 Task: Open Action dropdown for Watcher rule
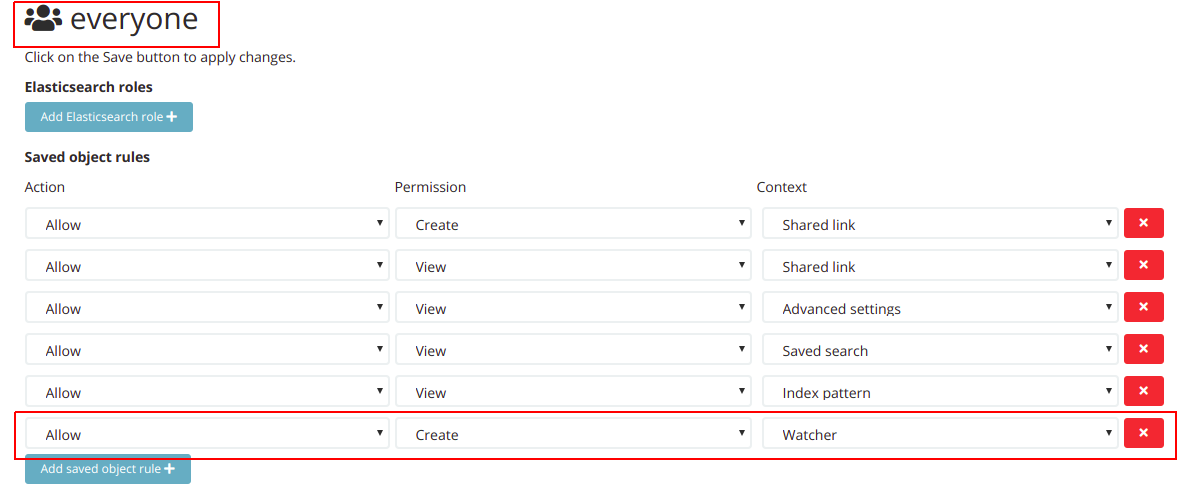click(x=207, y=434)
